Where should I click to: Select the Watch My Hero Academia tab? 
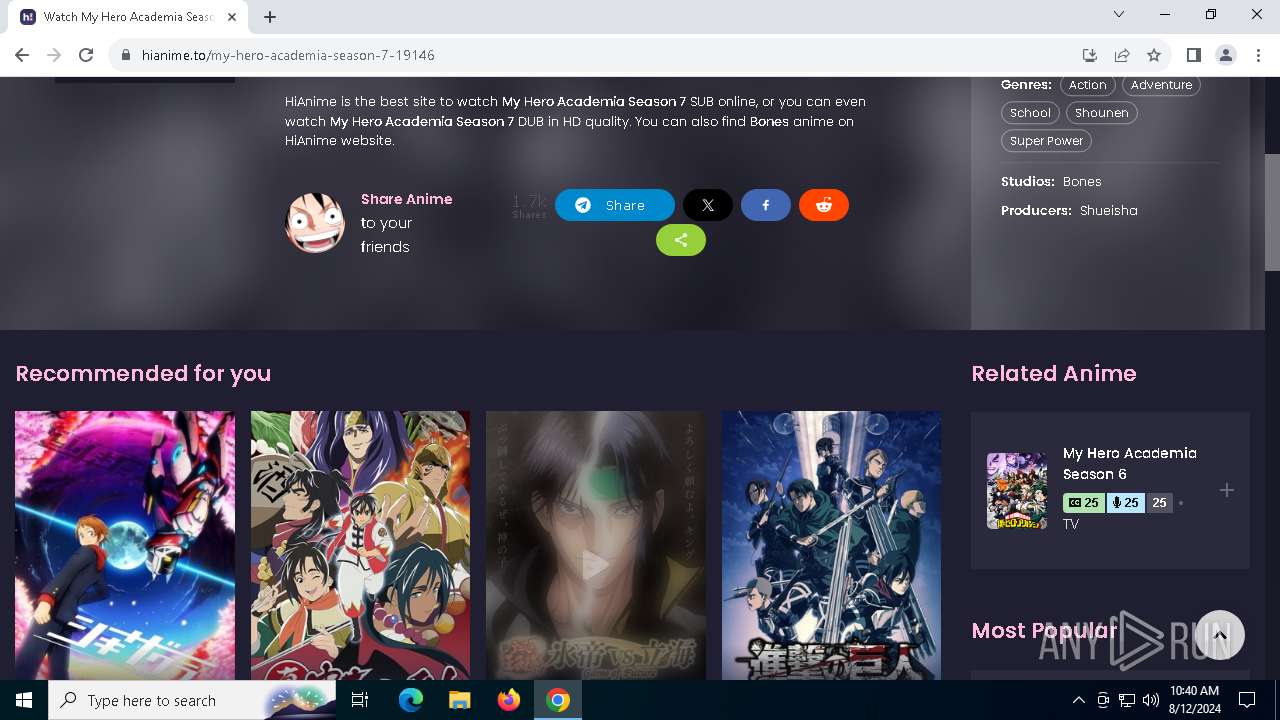[129, 17]
